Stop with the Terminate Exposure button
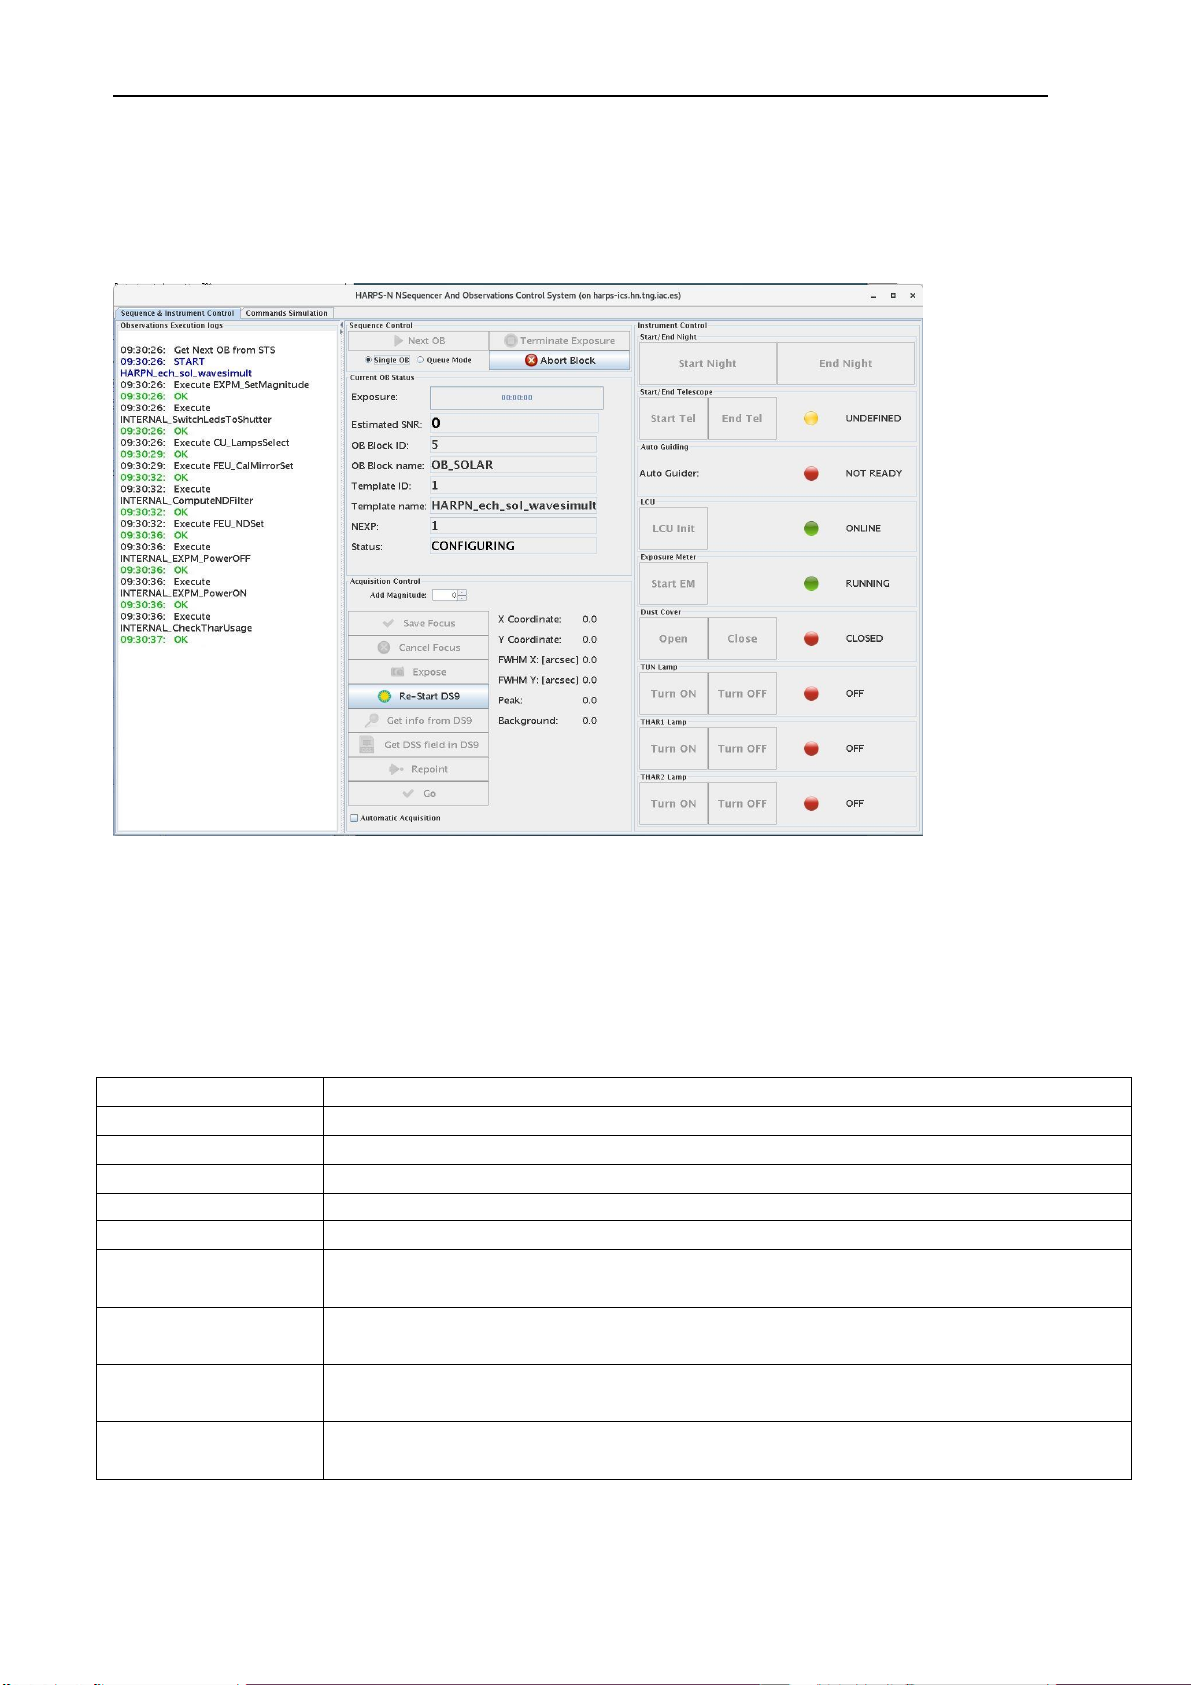Screen dimensions: 1191x1685 [559, 341]
